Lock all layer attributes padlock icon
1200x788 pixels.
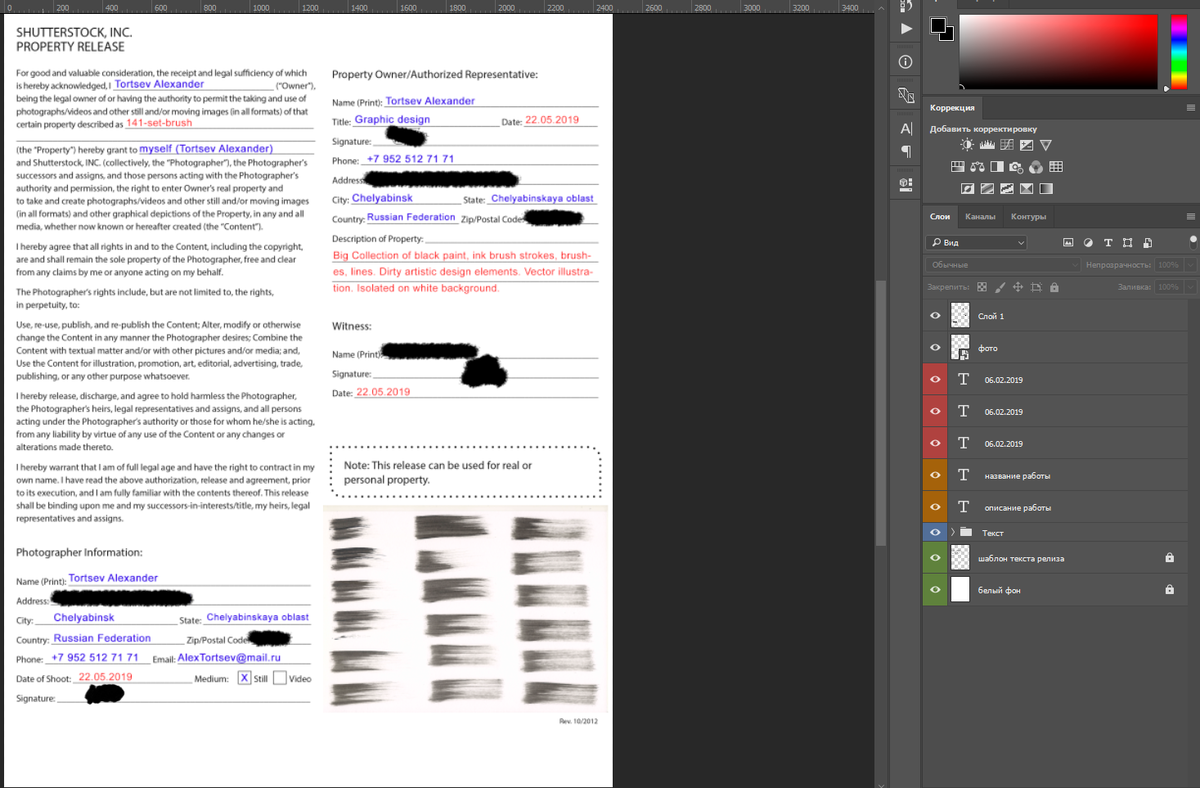1053,287
